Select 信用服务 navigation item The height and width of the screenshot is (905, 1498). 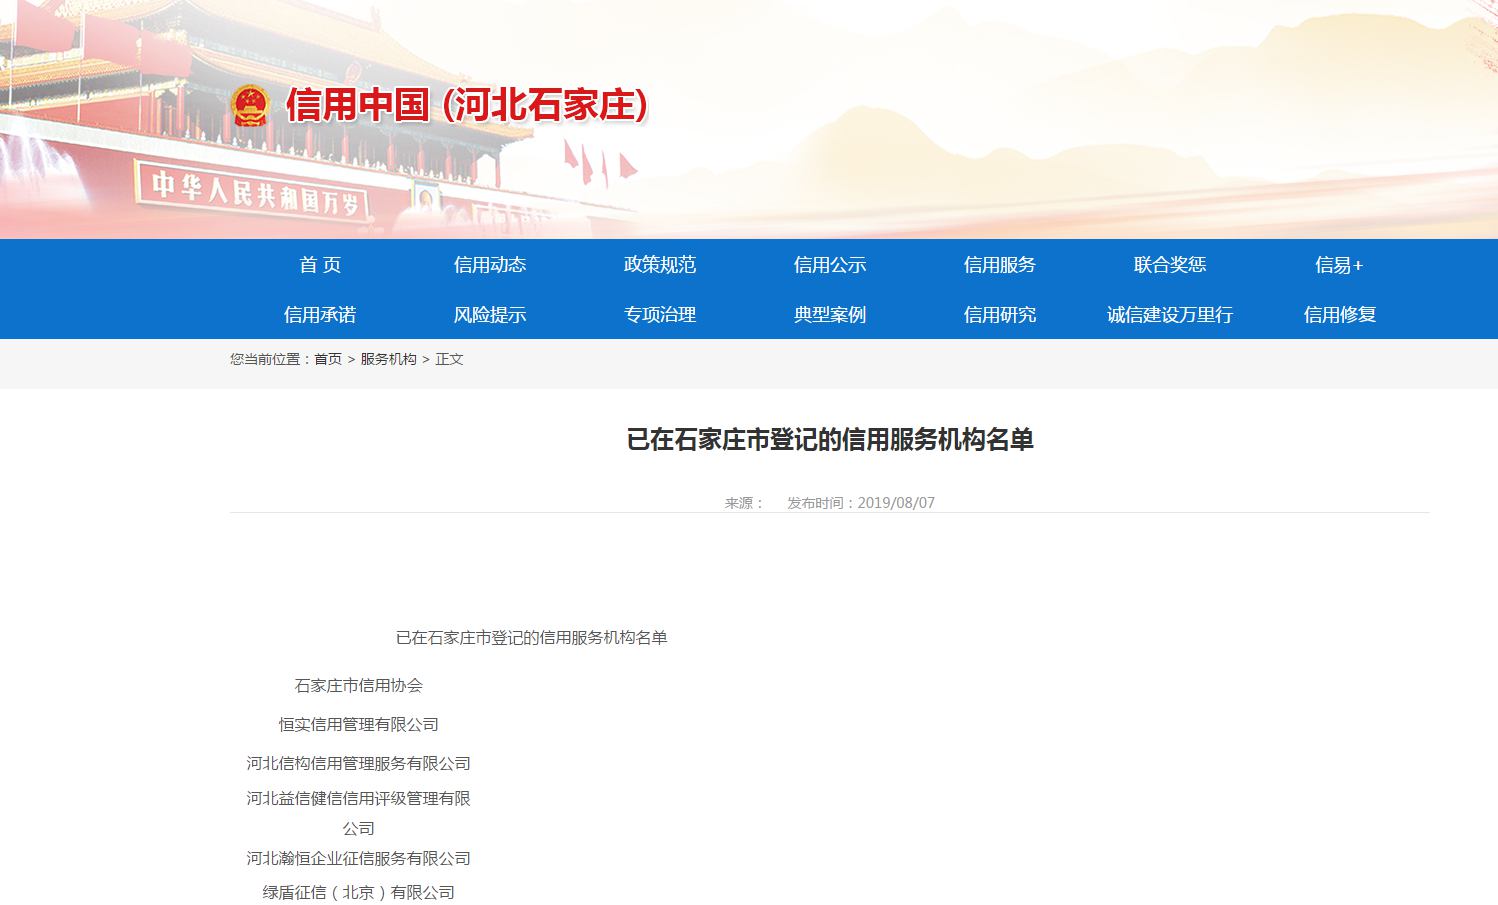coord(1000,264)
